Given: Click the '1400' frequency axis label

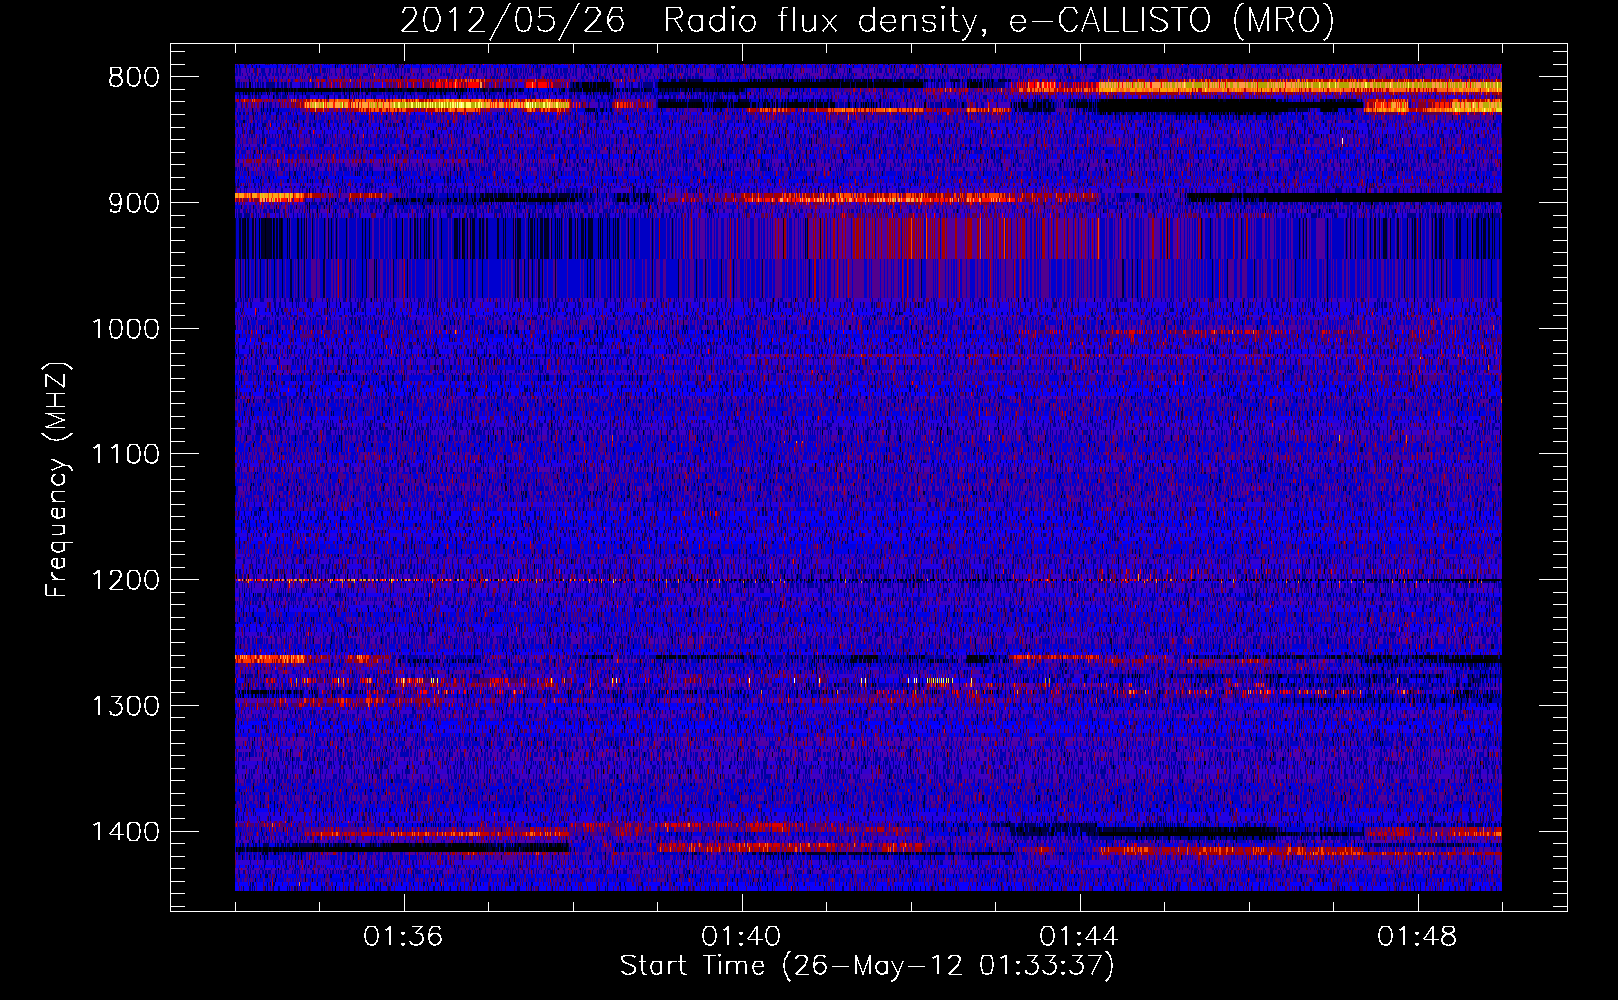Looking at the screenshot, I should (126, 832).
